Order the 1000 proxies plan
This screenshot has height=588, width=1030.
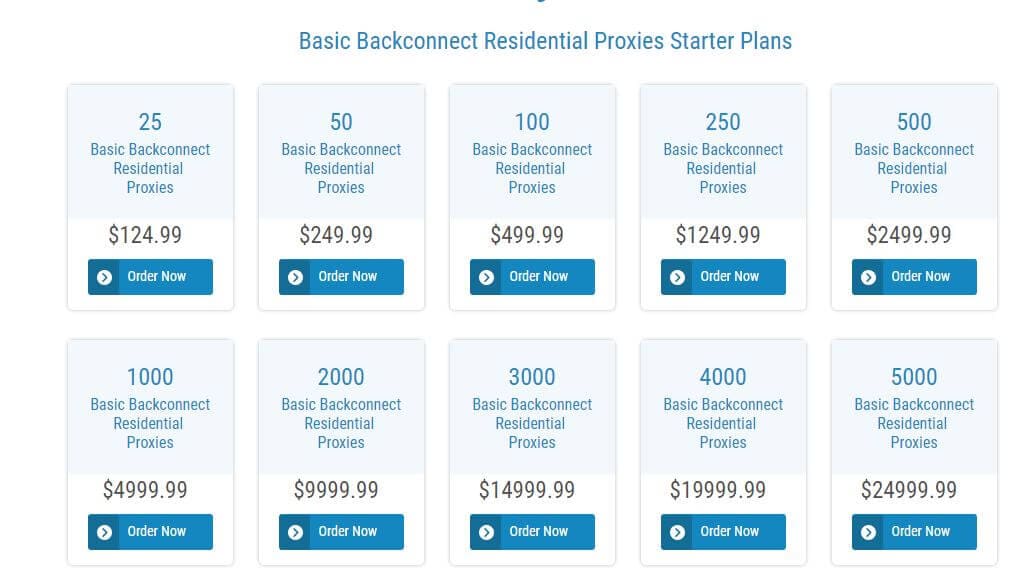(150, 531)
